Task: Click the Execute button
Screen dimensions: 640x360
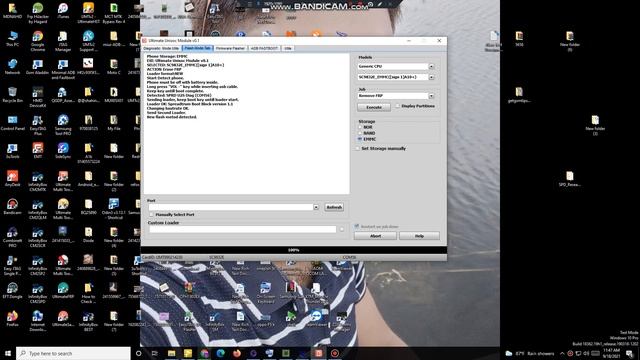Action: pyautogui.click(x=374, y=107)
